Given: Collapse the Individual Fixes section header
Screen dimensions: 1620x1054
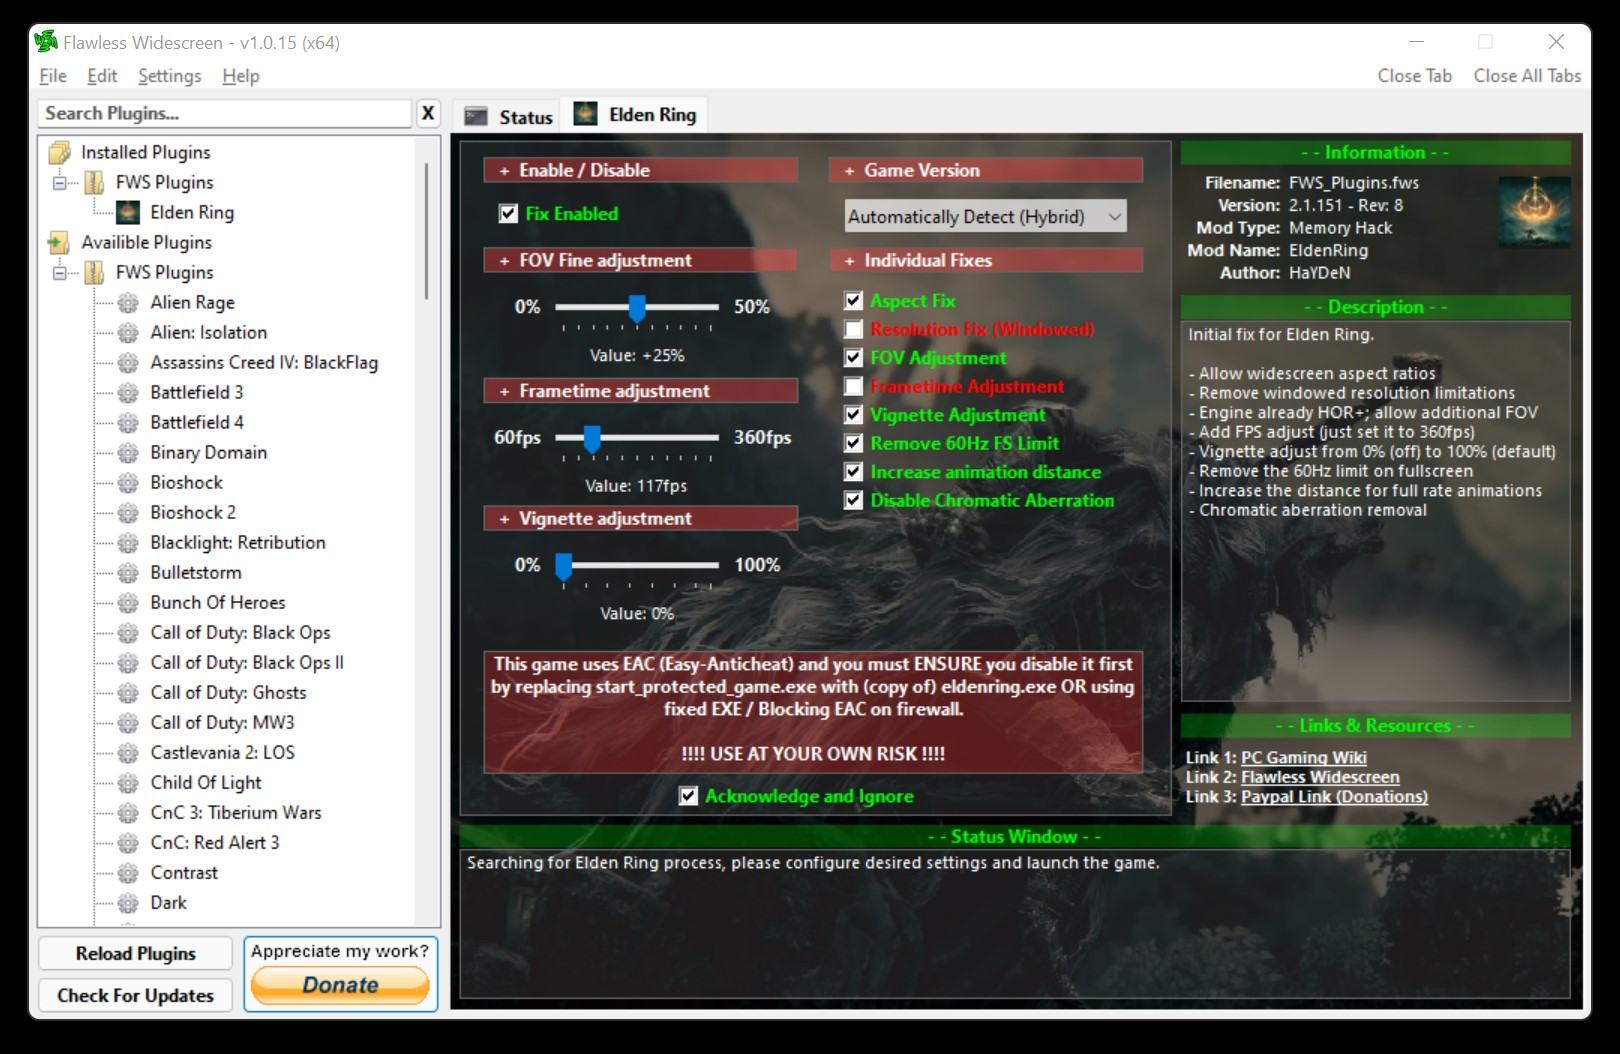Looking at the screenshot, I should coord(985,260).
